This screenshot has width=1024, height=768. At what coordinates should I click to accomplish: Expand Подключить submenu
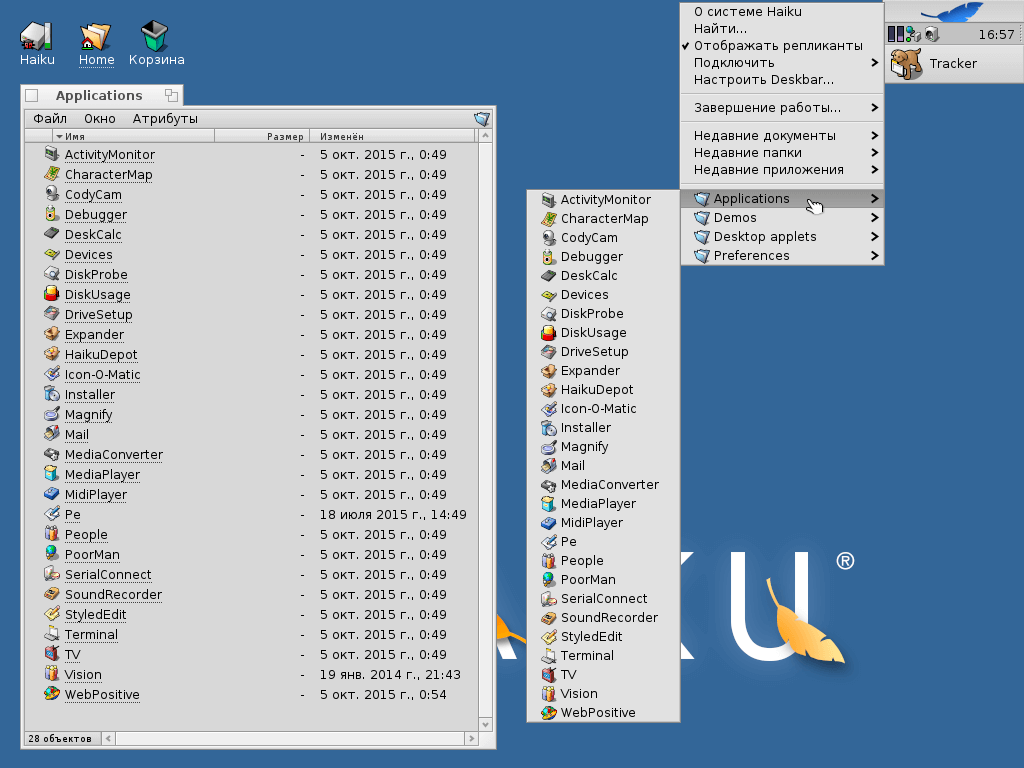tap(782, 63)
